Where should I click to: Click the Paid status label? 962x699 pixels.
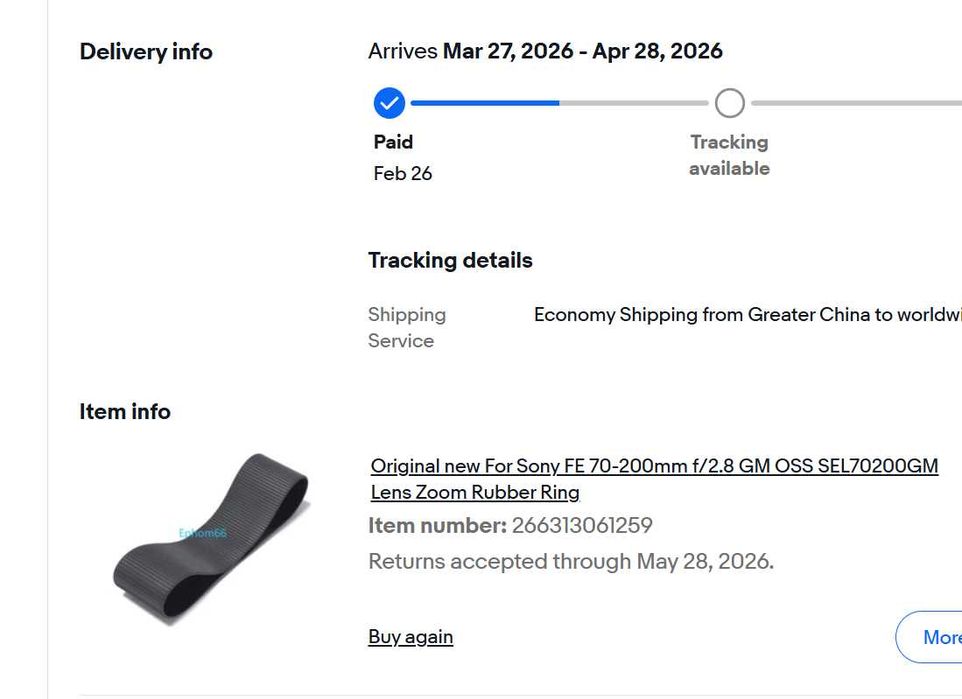click(393, 142)
